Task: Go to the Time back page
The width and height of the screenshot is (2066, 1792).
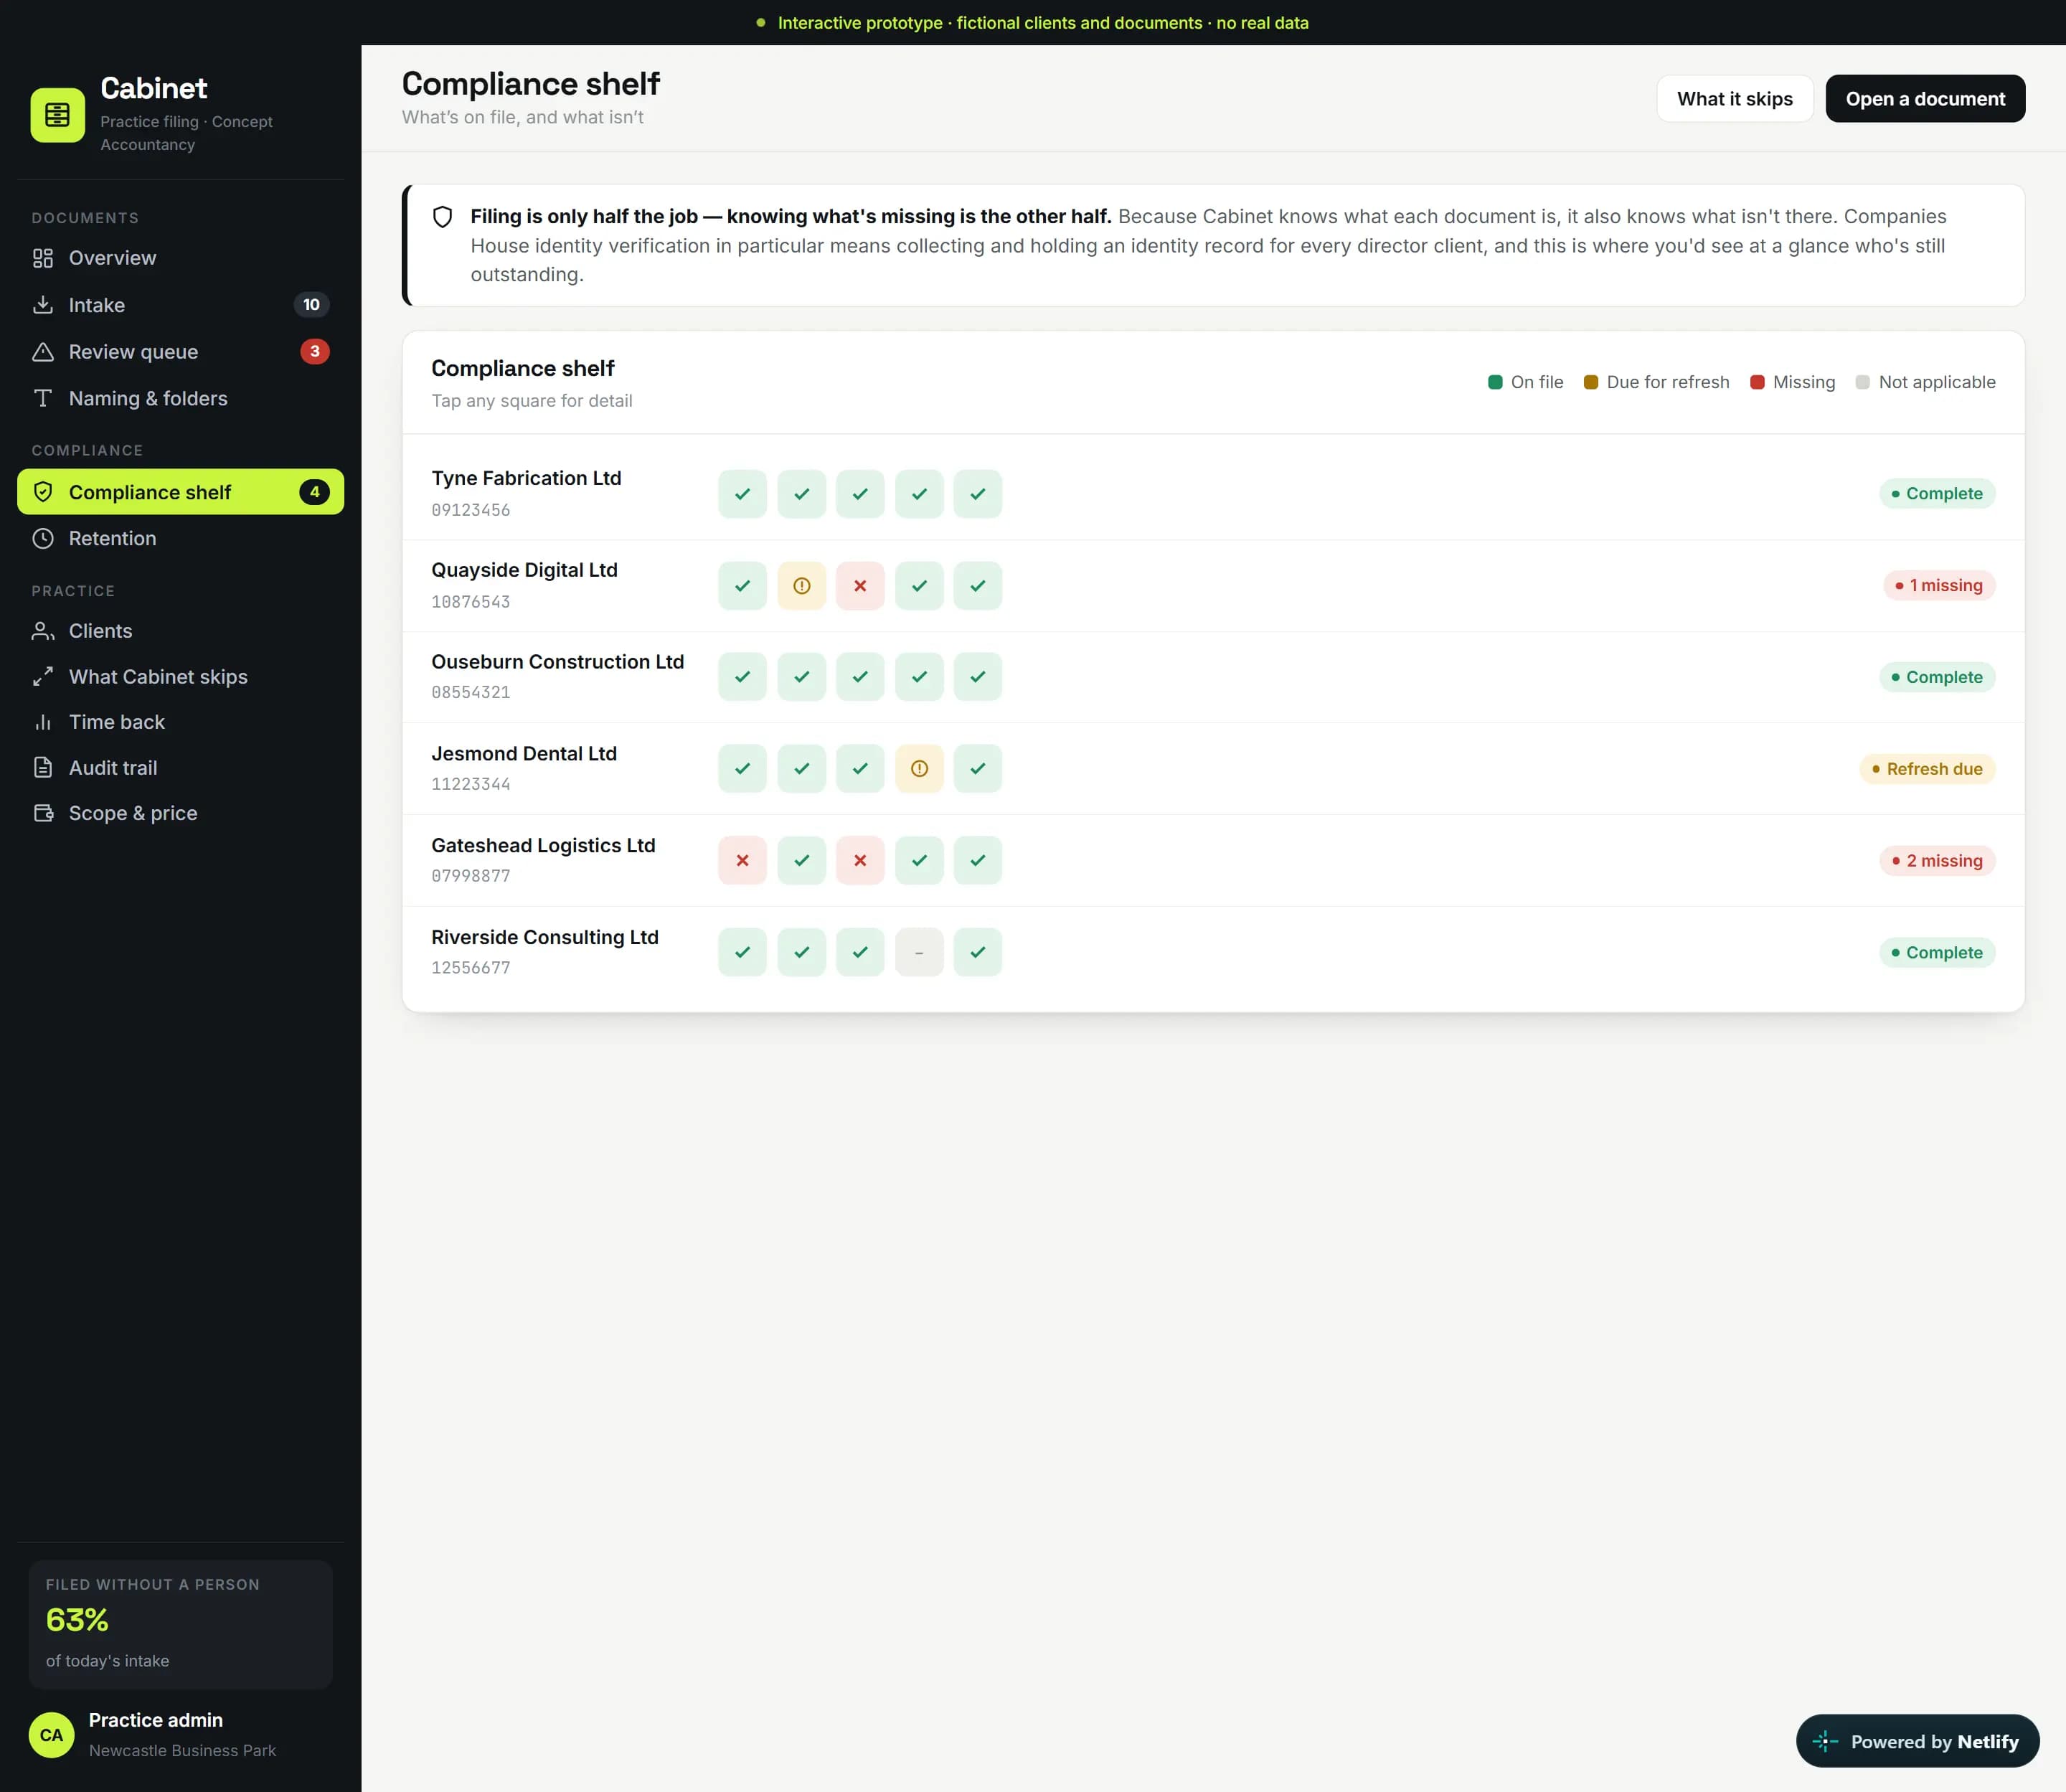Action: 180,722
